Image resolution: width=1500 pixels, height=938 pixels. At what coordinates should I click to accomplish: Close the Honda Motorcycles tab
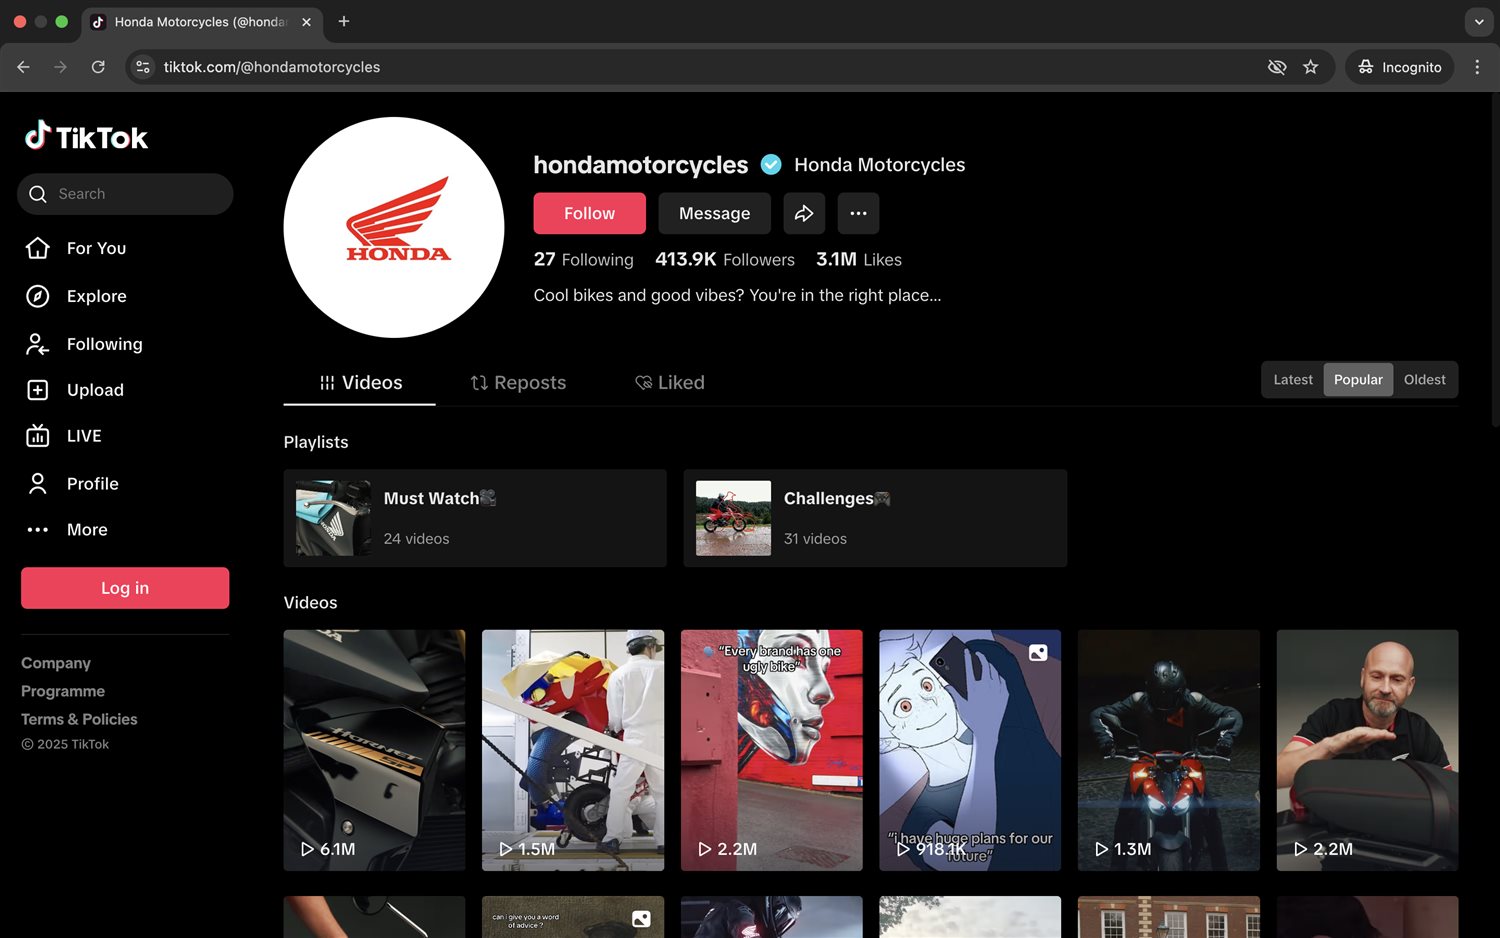(x=306, y=22)
